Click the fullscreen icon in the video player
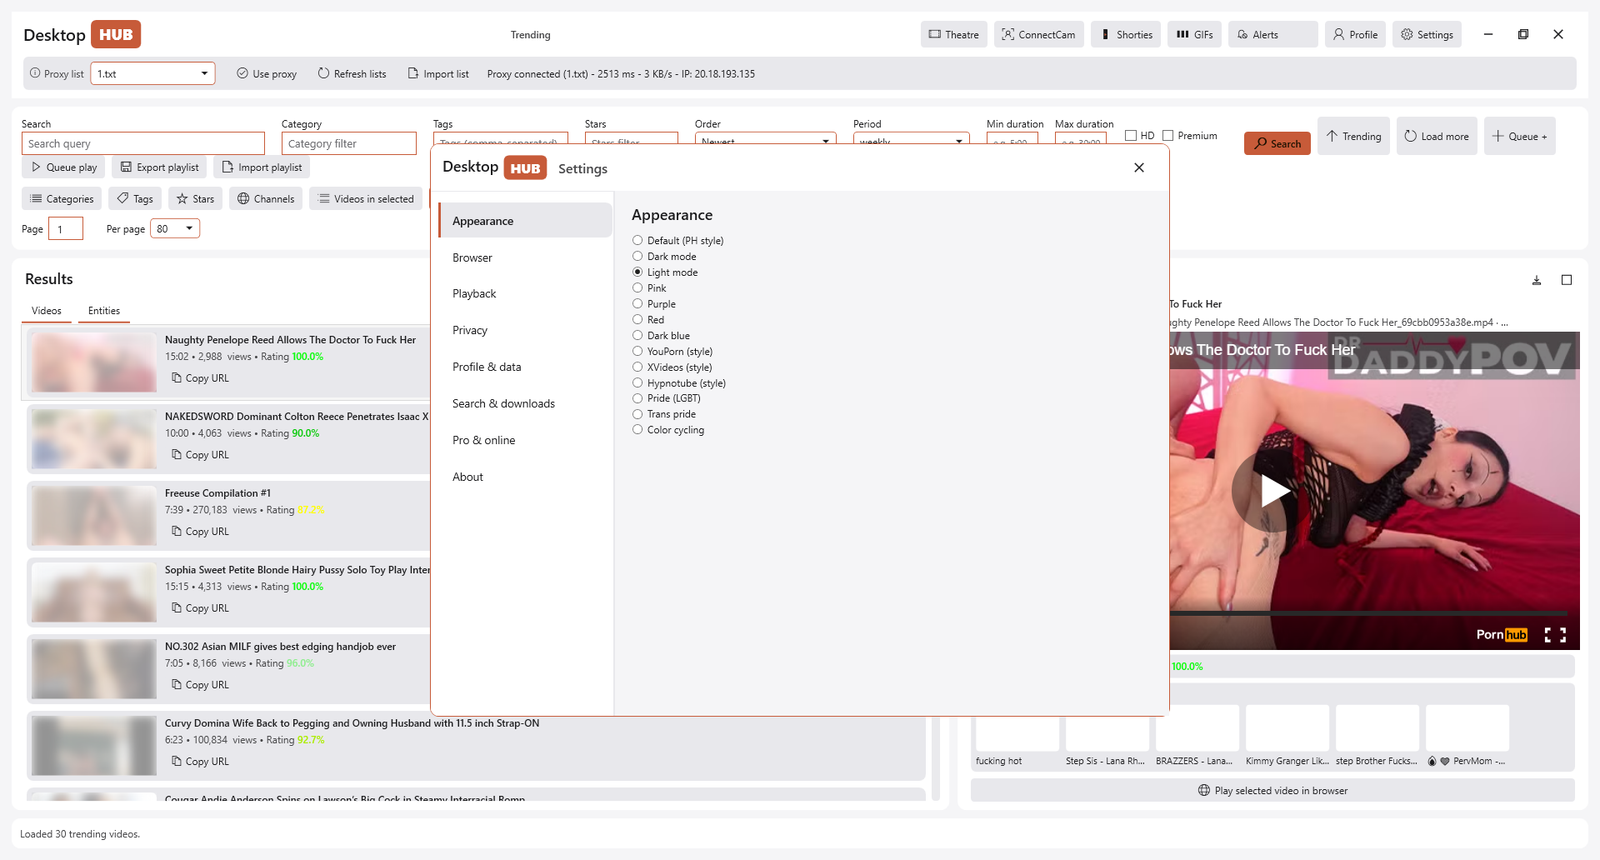The width and height of the screenshot is (1600, 860). pyautogui.click(x=1555, y=635)
